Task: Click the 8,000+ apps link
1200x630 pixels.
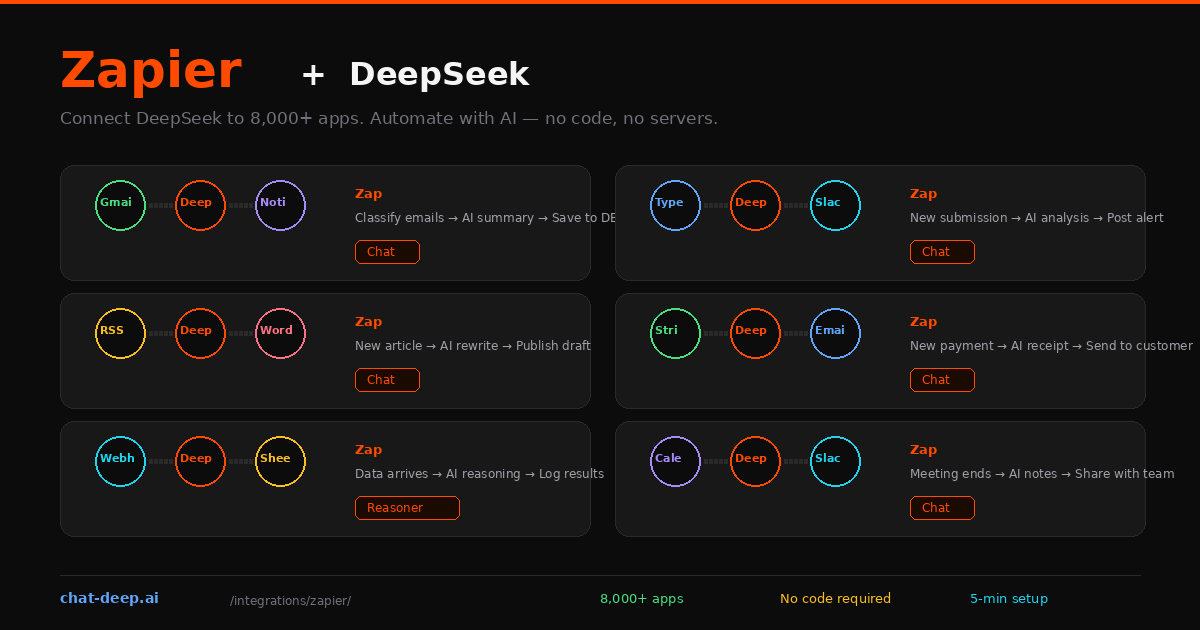Action: [x=642, y=598]
